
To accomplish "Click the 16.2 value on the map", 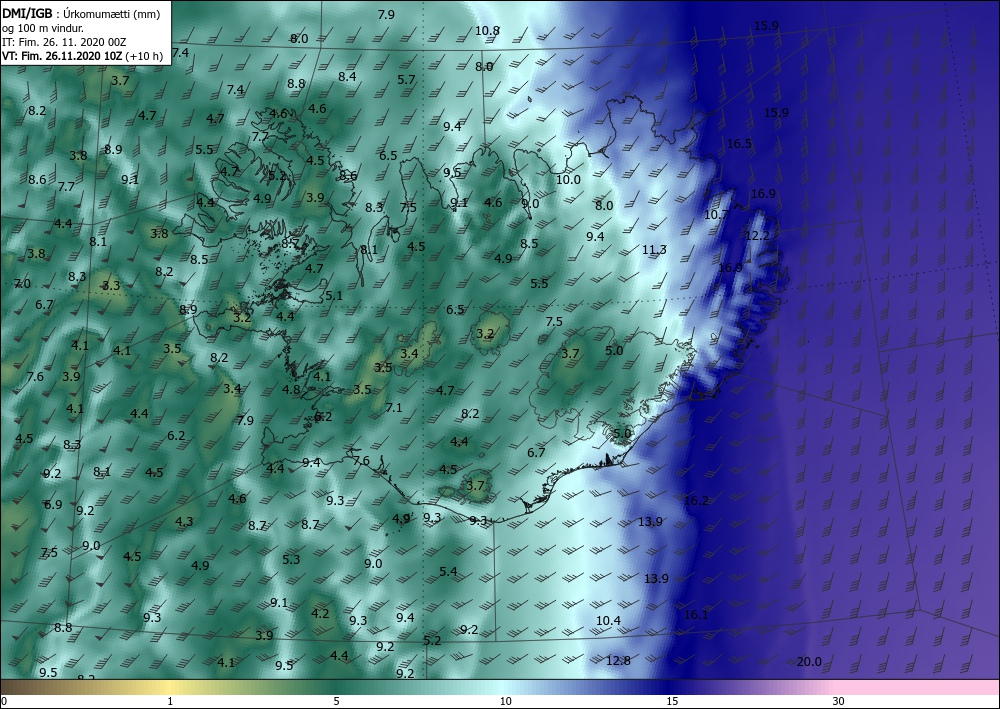I will point(696,501).
